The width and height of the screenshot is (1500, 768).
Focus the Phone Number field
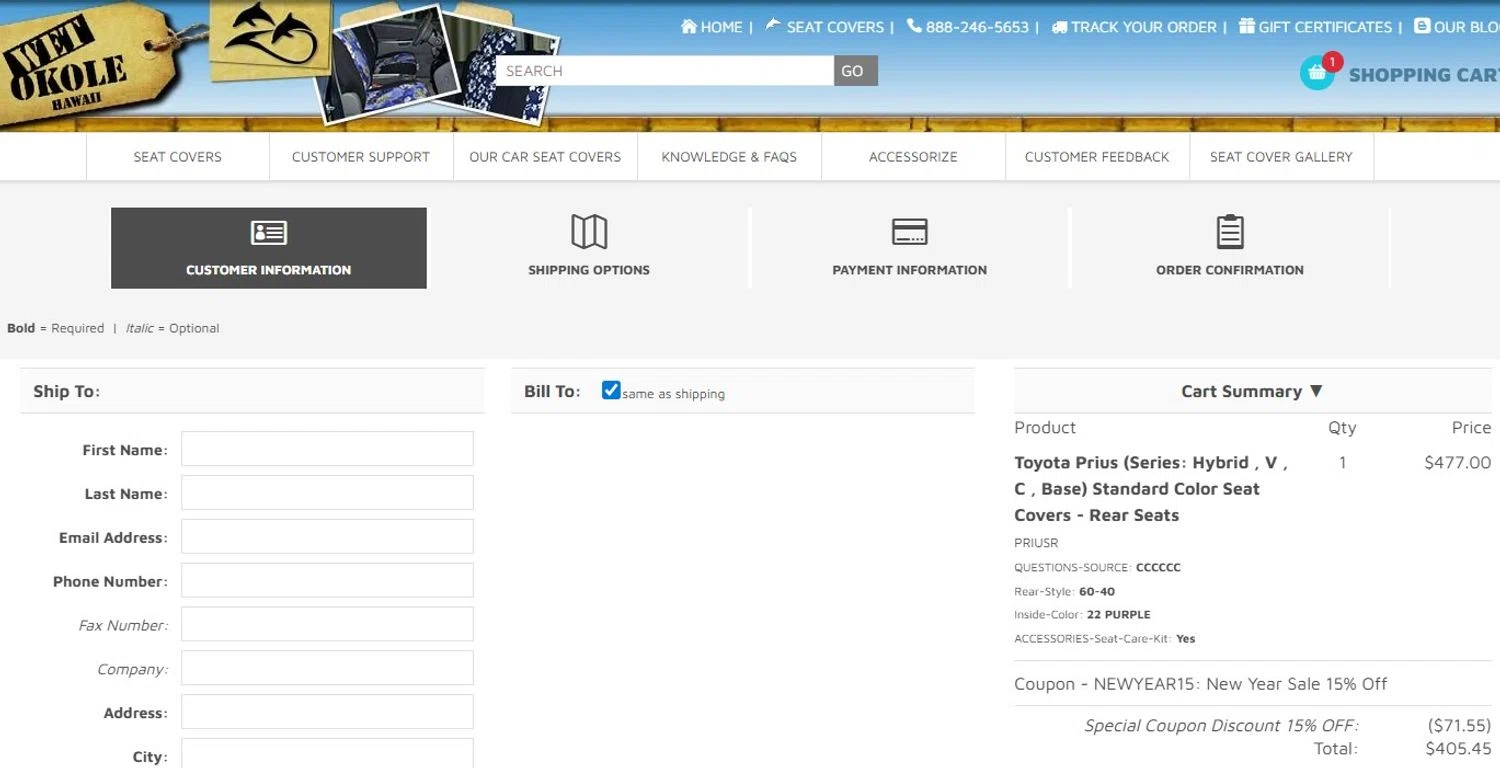(327, 581)
